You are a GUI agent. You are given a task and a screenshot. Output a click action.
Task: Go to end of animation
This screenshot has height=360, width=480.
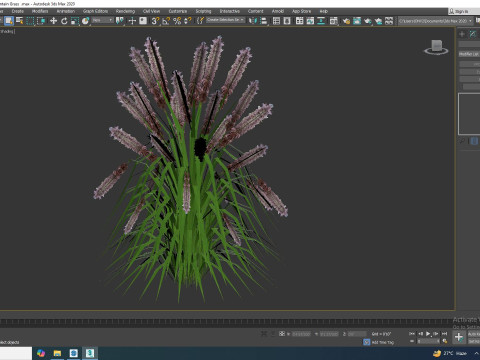click(444, 333)
